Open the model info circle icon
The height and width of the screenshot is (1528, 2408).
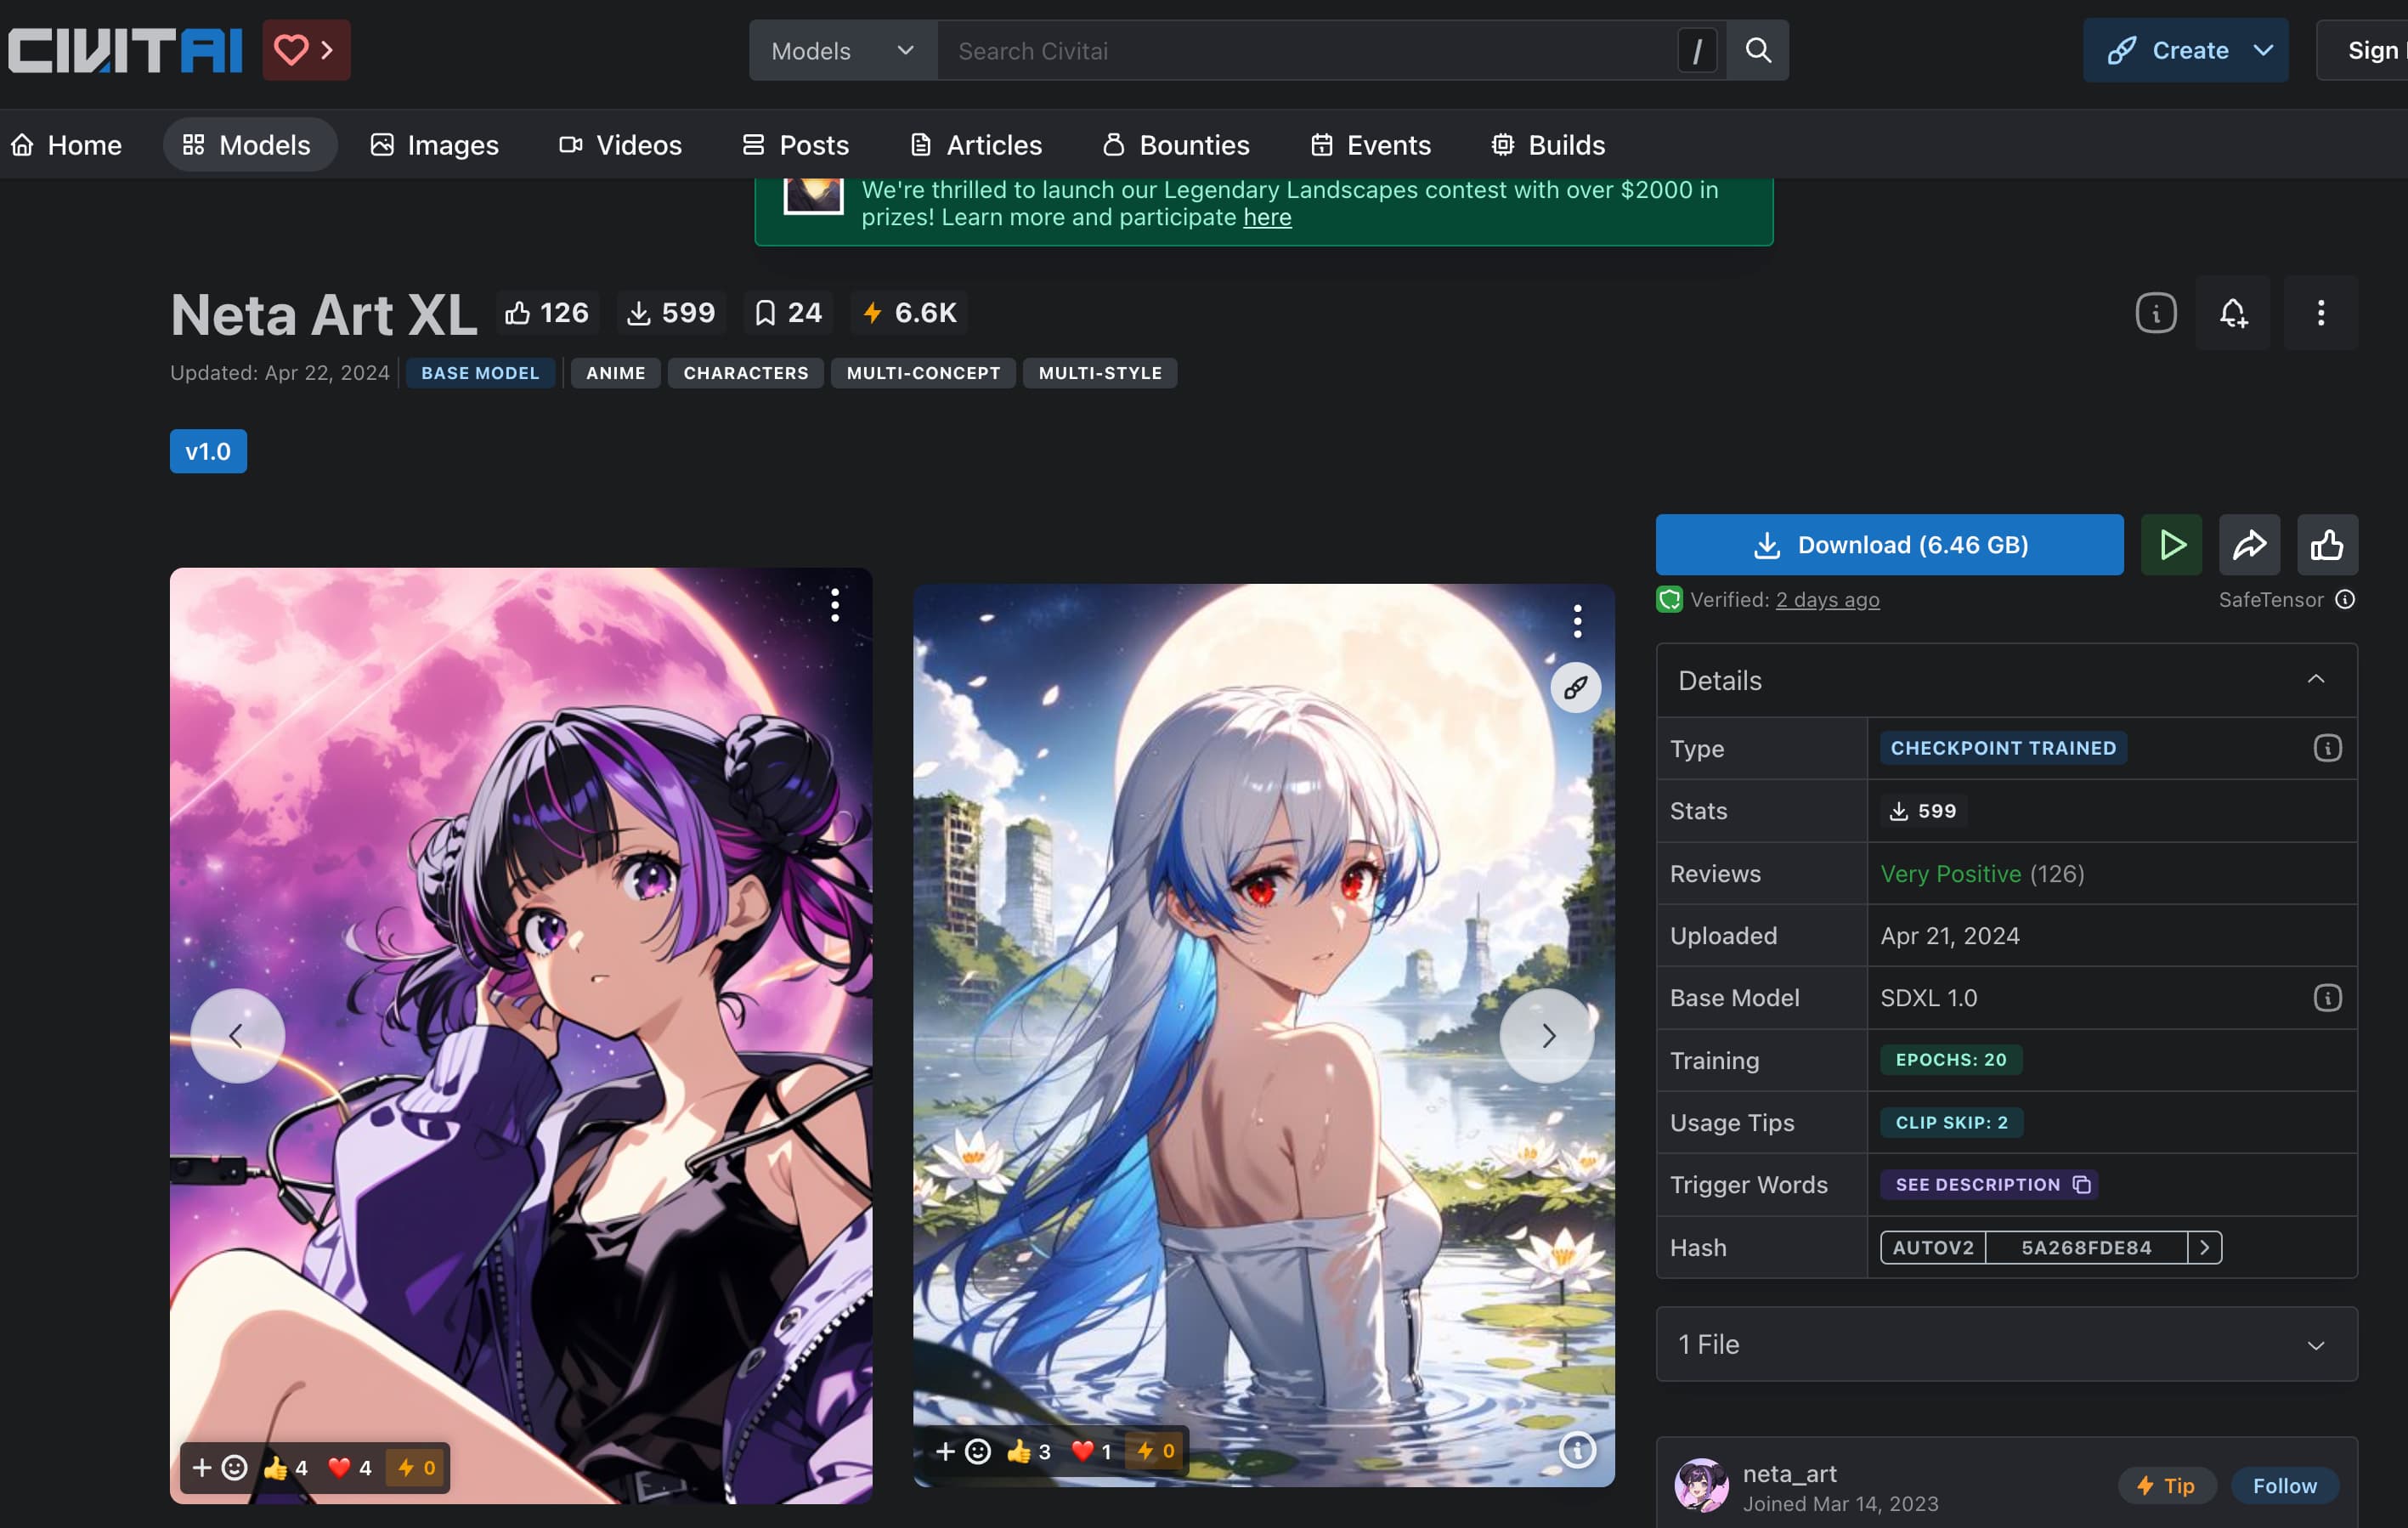tap(2155, 313)
